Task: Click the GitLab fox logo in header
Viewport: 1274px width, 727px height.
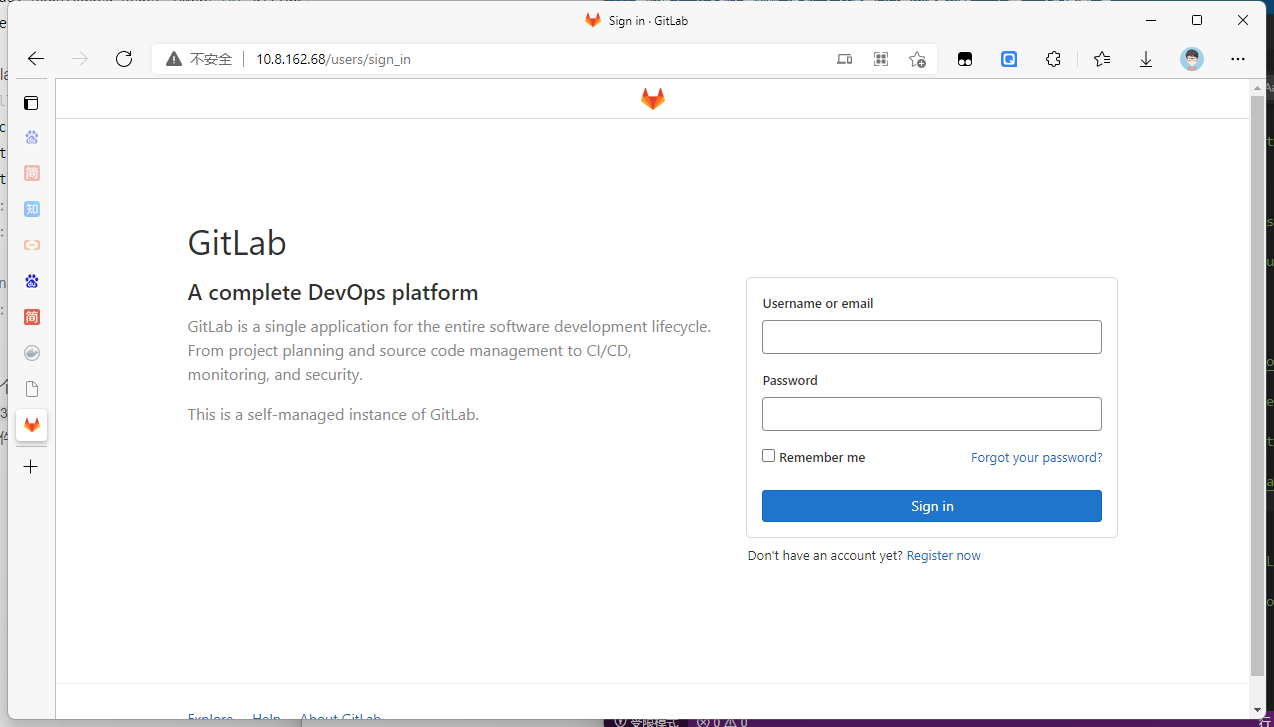Action: pos(653,99)
